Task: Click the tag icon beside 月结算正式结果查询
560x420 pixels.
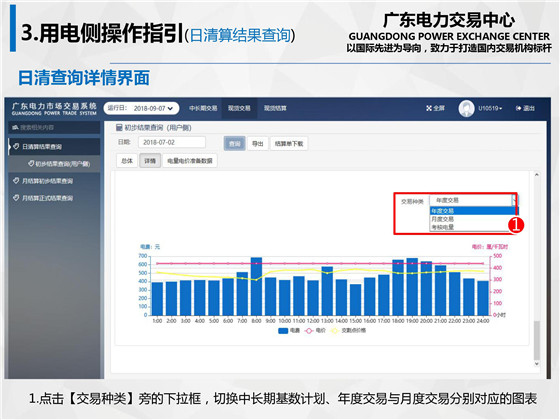Action: (x=16, y=198)
